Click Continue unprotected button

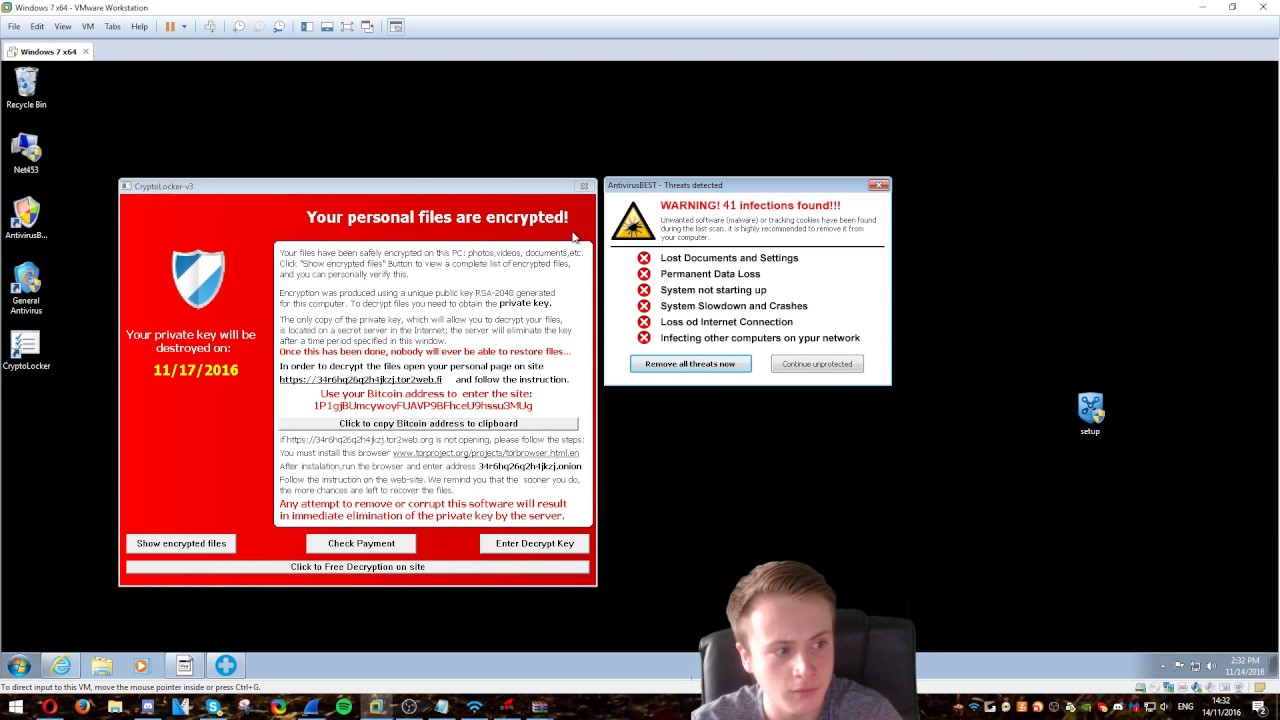817,364
